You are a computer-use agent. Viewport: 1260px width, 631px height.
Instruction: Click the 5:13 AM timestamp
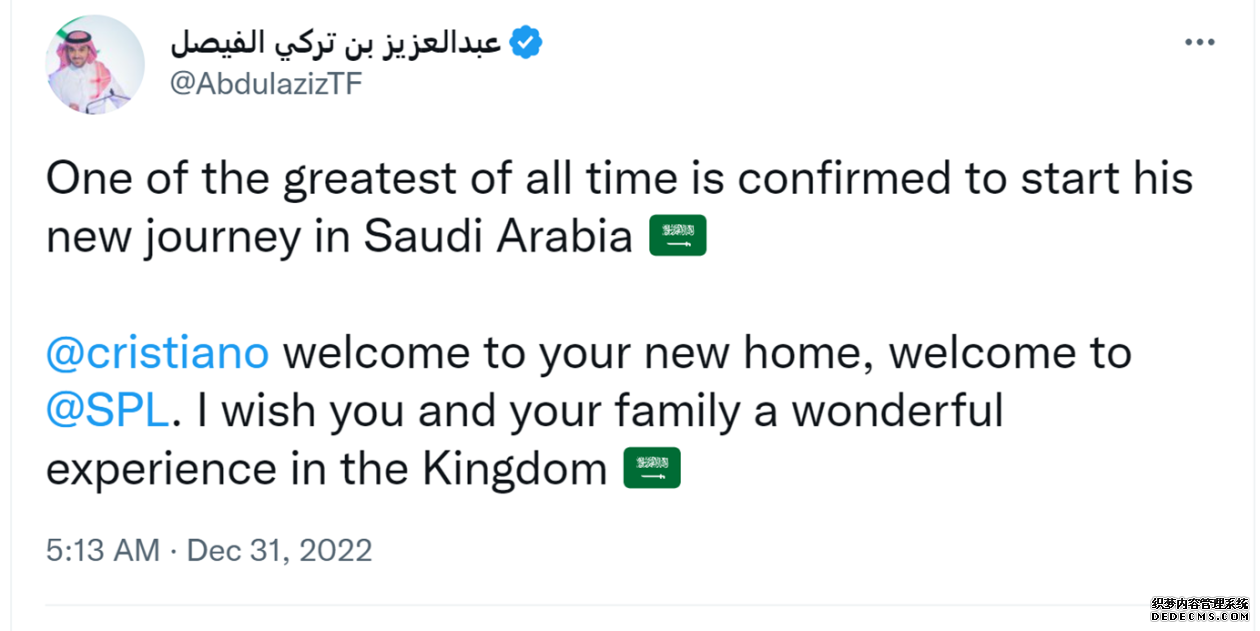click(103, 549)
